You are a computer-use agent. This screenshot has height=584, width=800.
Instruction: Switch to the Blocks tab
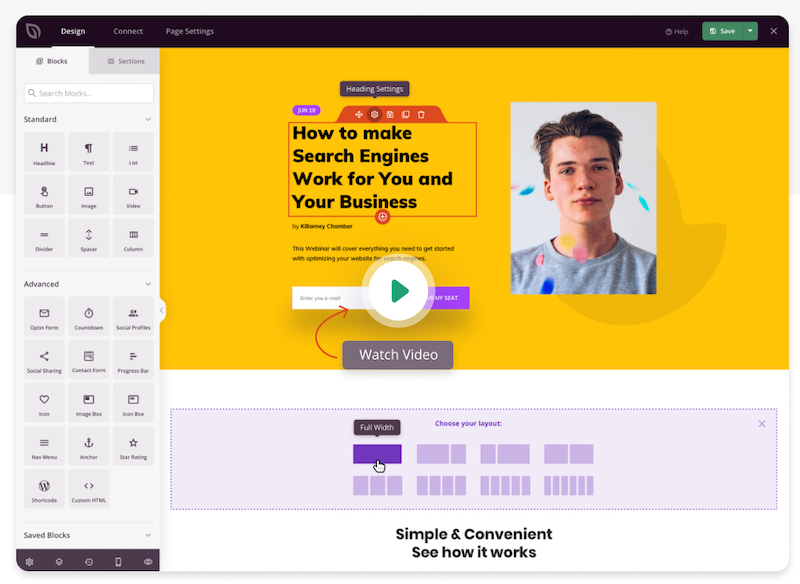click(53, 61)
